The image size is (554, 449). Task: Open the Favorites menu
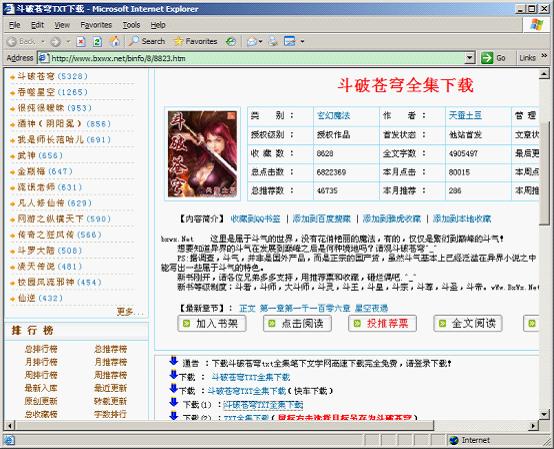point(96,25)
